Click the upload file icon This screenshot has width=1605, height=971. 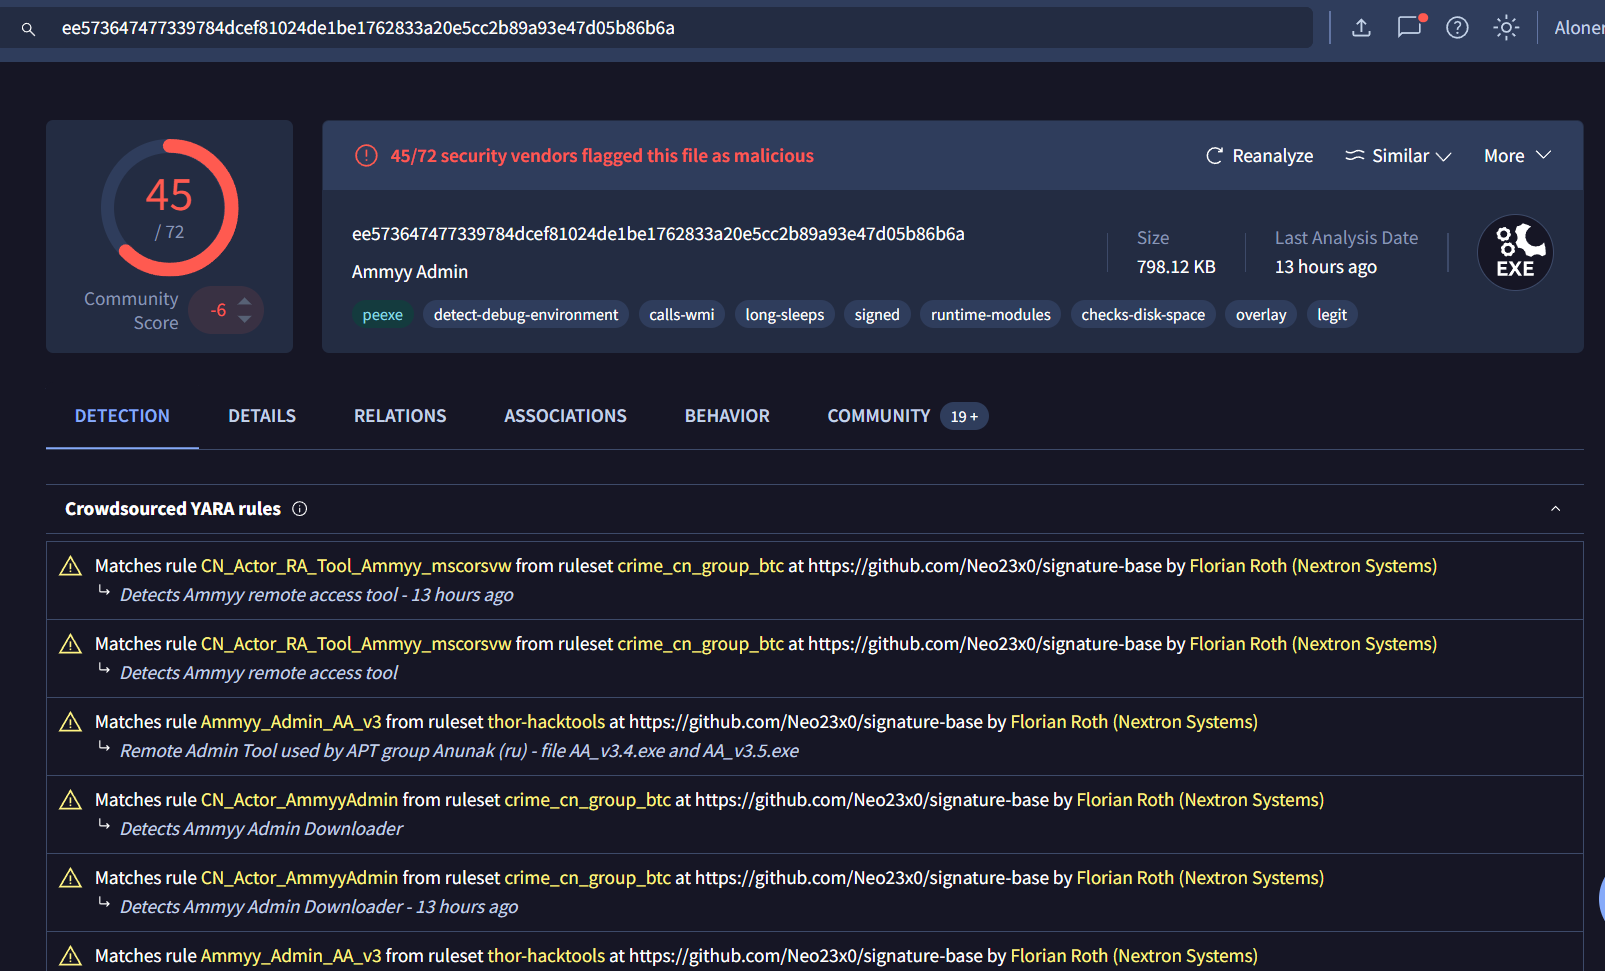[1361, 28]
